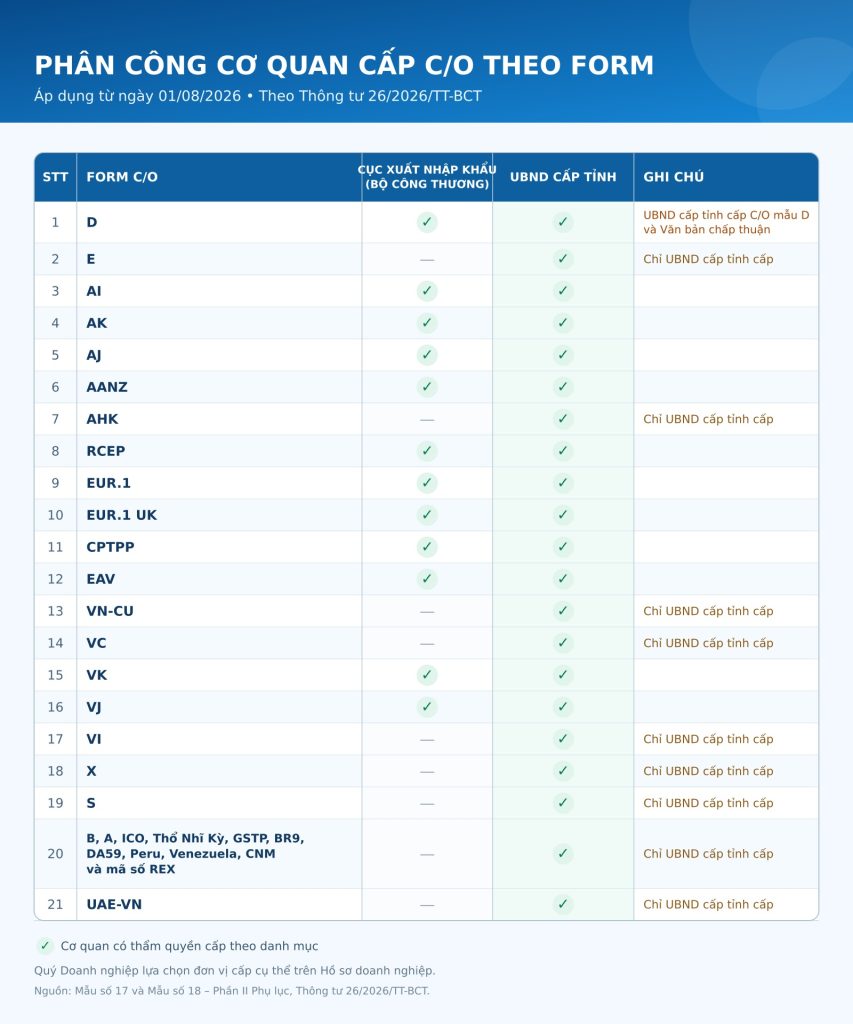Click the UBND checkmark for form S
Viewport: 853px width, 1024px height.
pos(562,803)
